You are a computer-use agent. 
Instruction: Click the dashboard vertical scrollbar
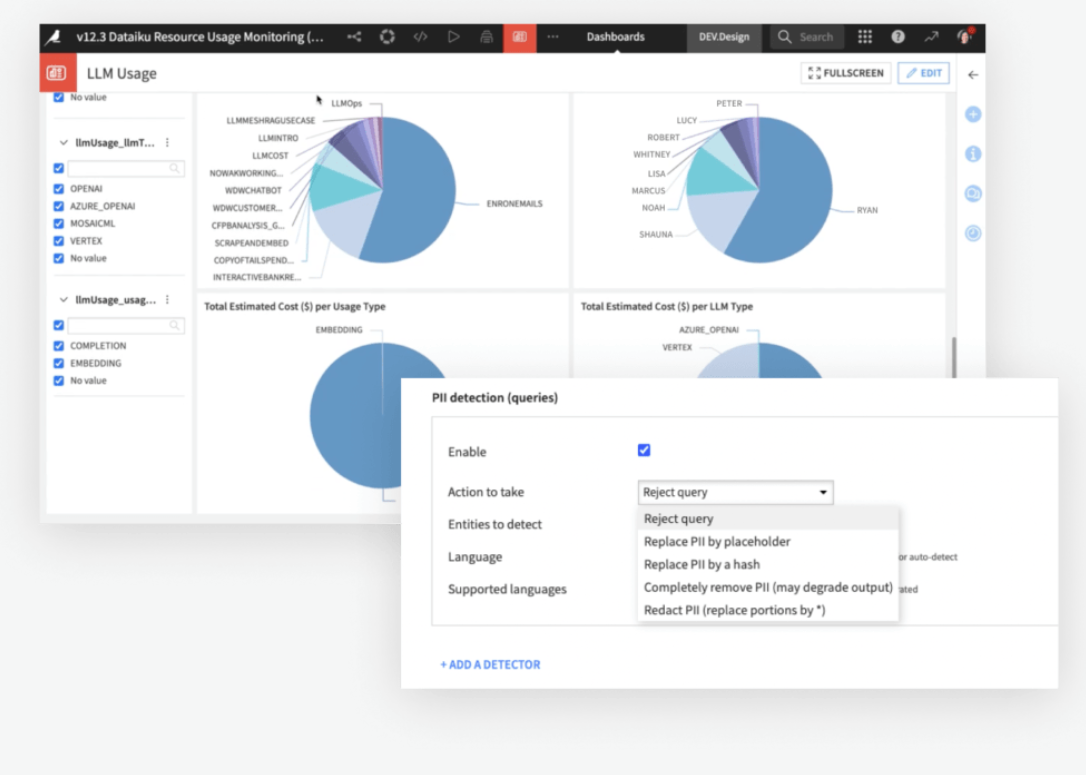(x=954, y=357)
